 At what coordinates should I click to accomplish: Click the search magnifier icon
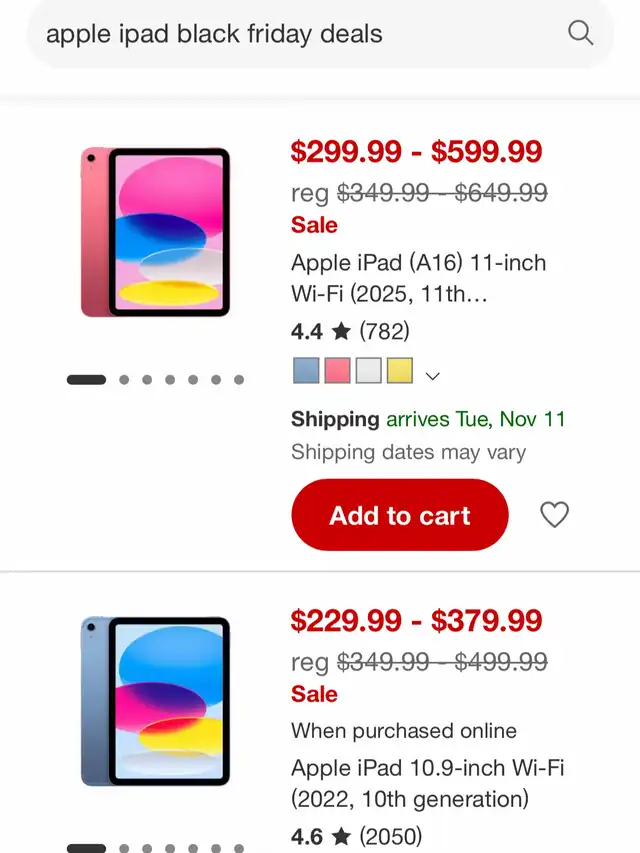click(x=580, y=33)
